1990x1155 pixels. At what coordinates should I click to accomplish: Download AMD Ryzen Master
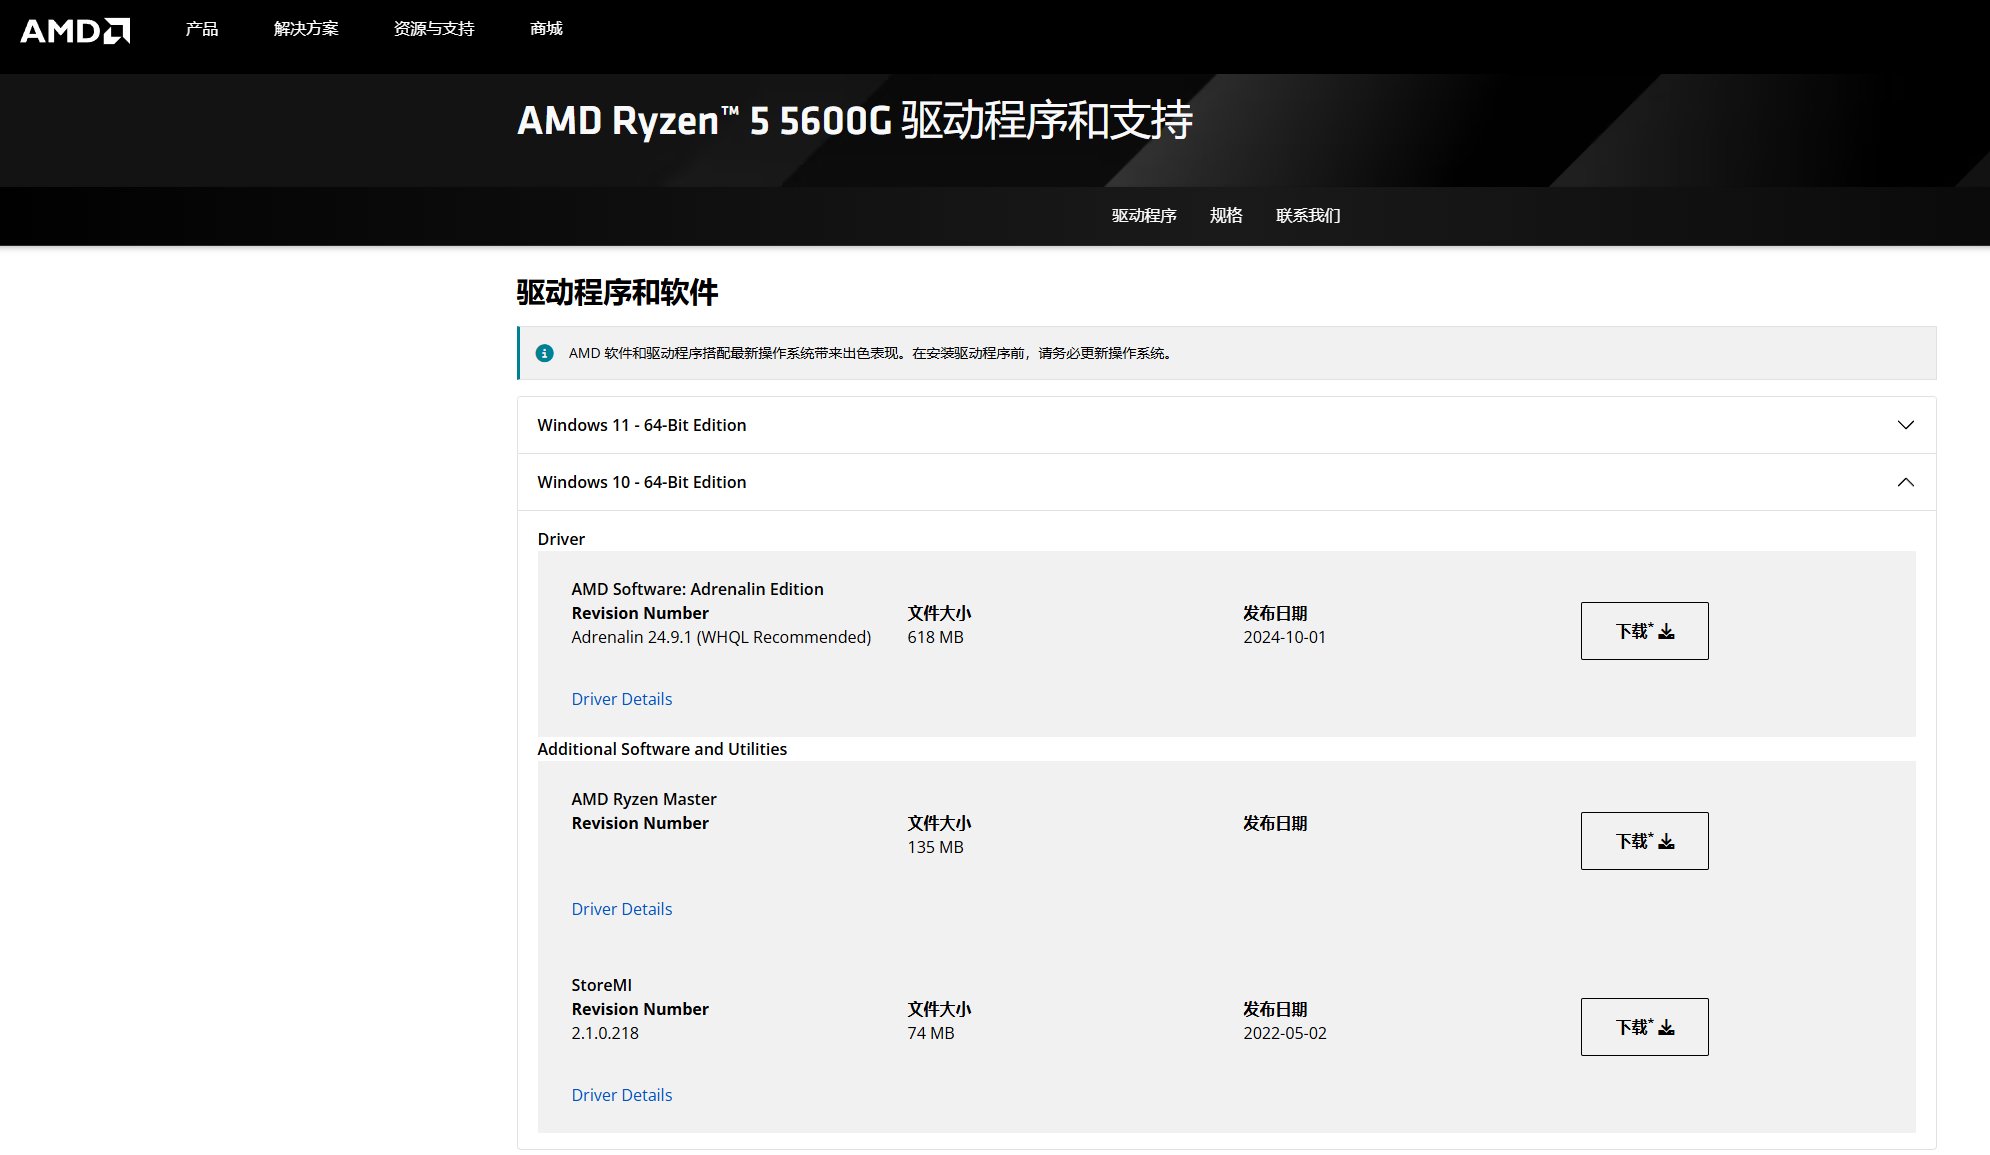pos(1644,841)
